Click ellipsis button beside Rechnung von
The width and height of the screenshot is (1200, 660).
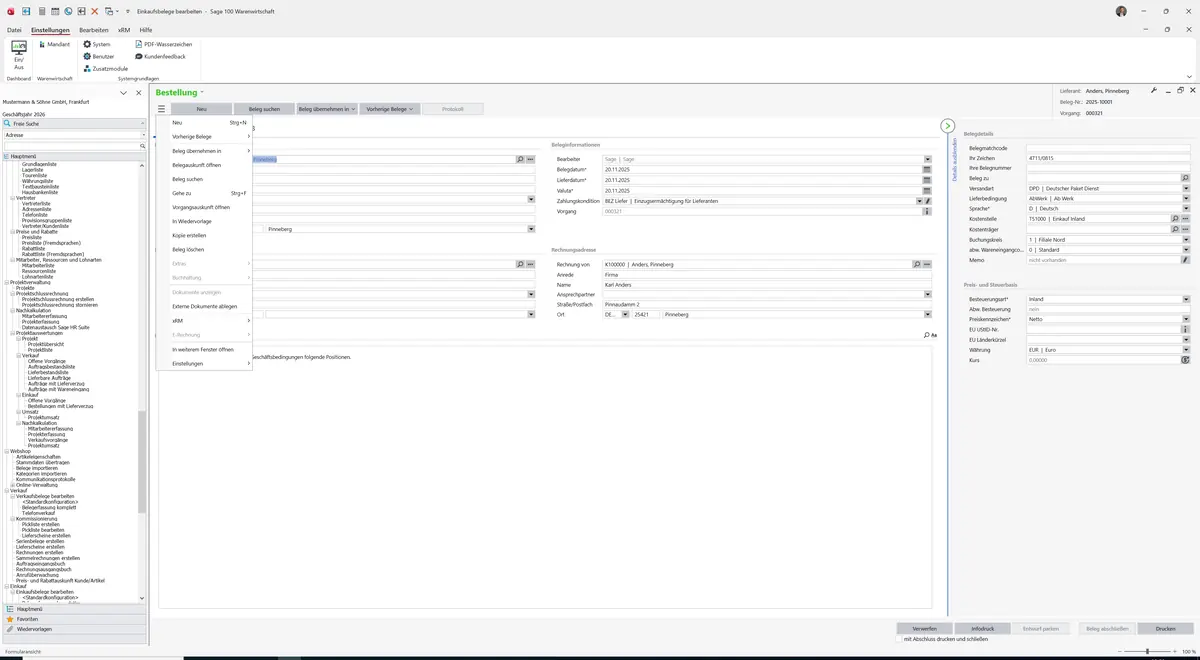(x=927, y=264)
